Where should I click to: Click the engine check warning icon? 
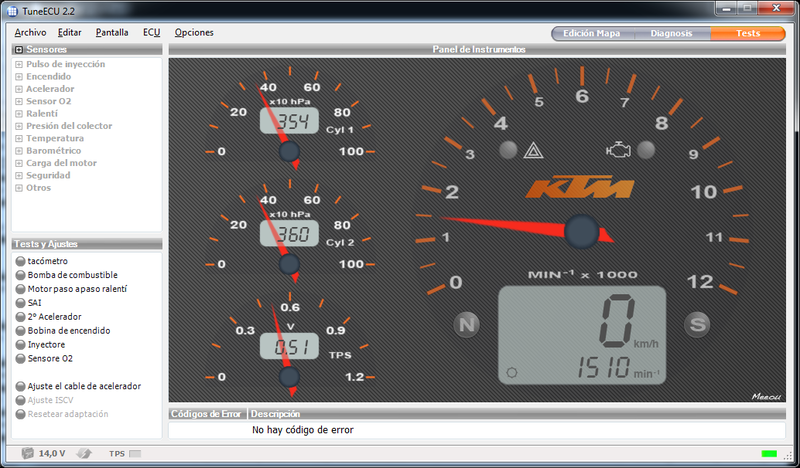coord(618,150)
